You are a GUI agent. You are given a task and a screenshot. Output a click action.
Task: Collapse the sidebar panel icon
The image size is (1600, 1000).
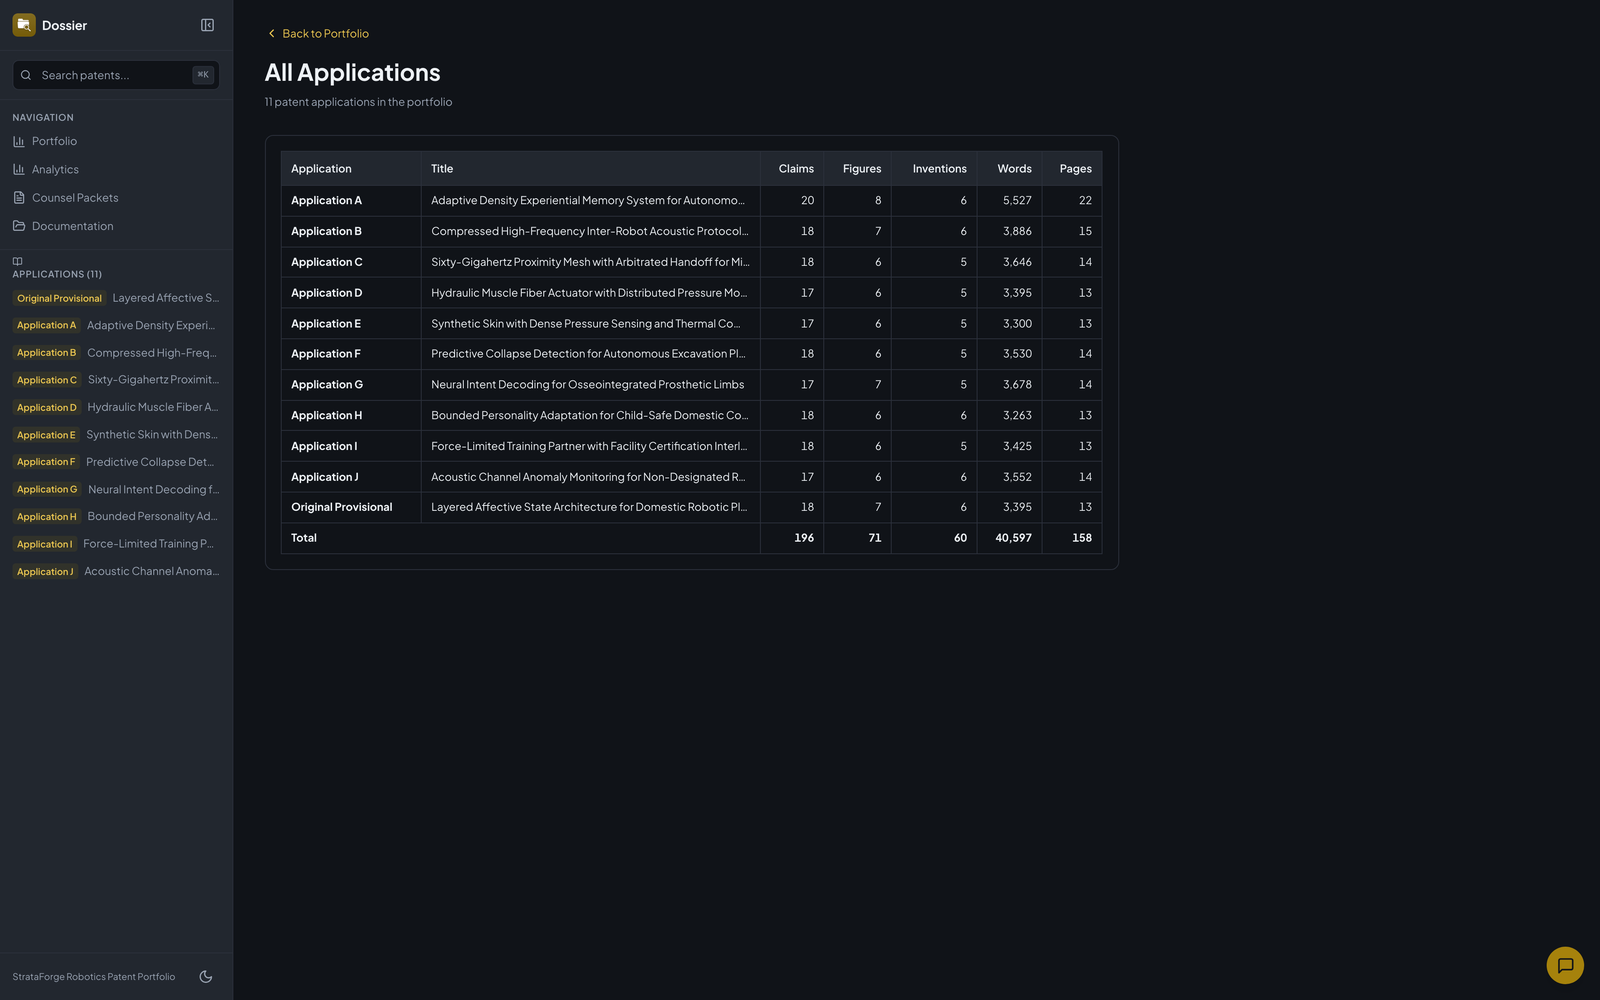pyautogui.click(x=207, y=25)
